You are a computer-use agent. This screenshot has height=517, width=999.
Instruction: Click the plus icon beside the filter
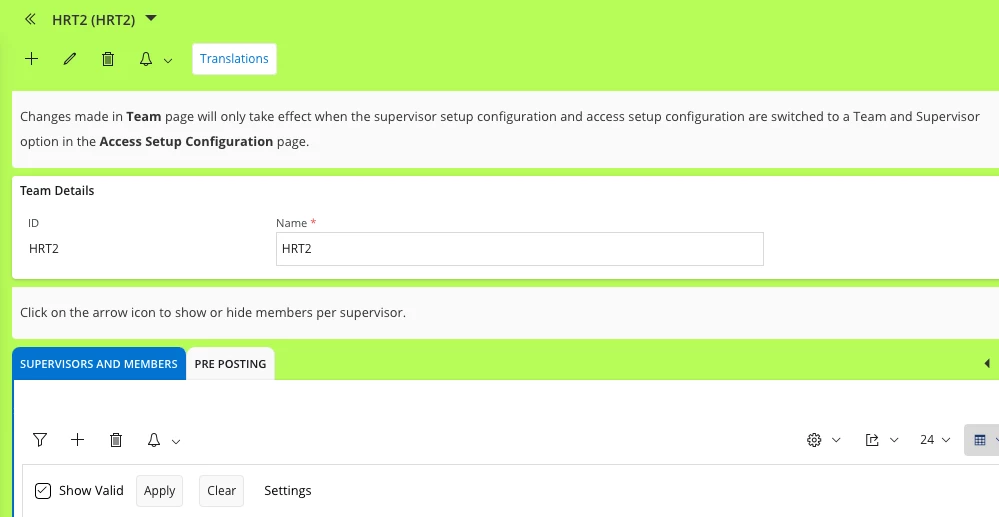point(78,440)
